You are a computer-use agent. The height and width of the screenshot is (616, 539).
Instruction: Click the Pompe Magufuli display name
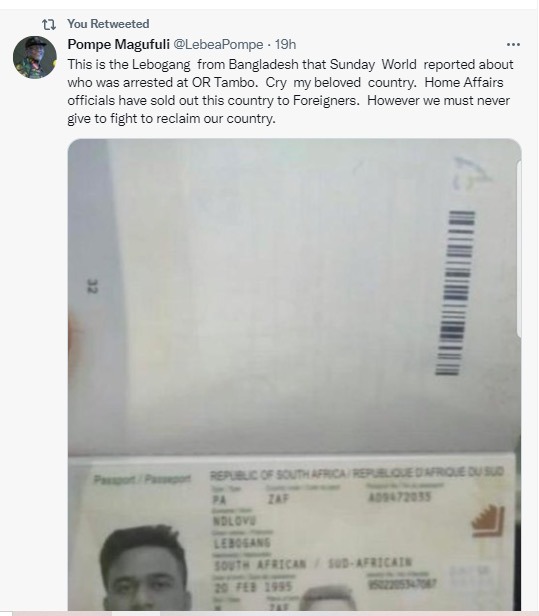(118, 44)
